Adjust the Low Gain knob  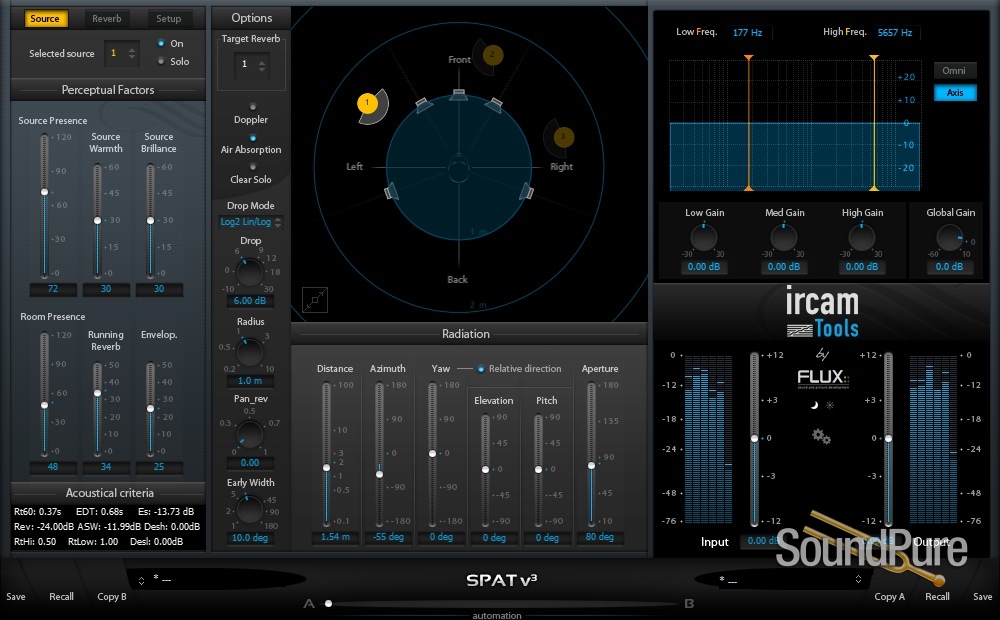(704, 239)
